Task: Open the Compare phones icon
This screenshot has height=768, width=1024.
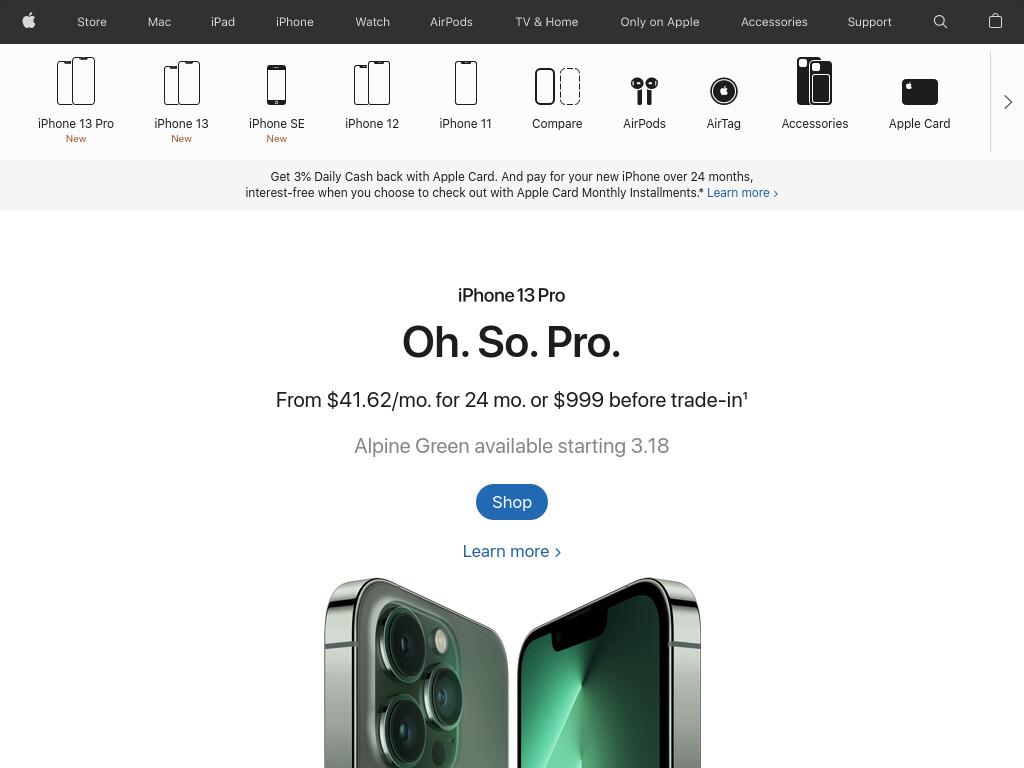Action: coord(557,86)
